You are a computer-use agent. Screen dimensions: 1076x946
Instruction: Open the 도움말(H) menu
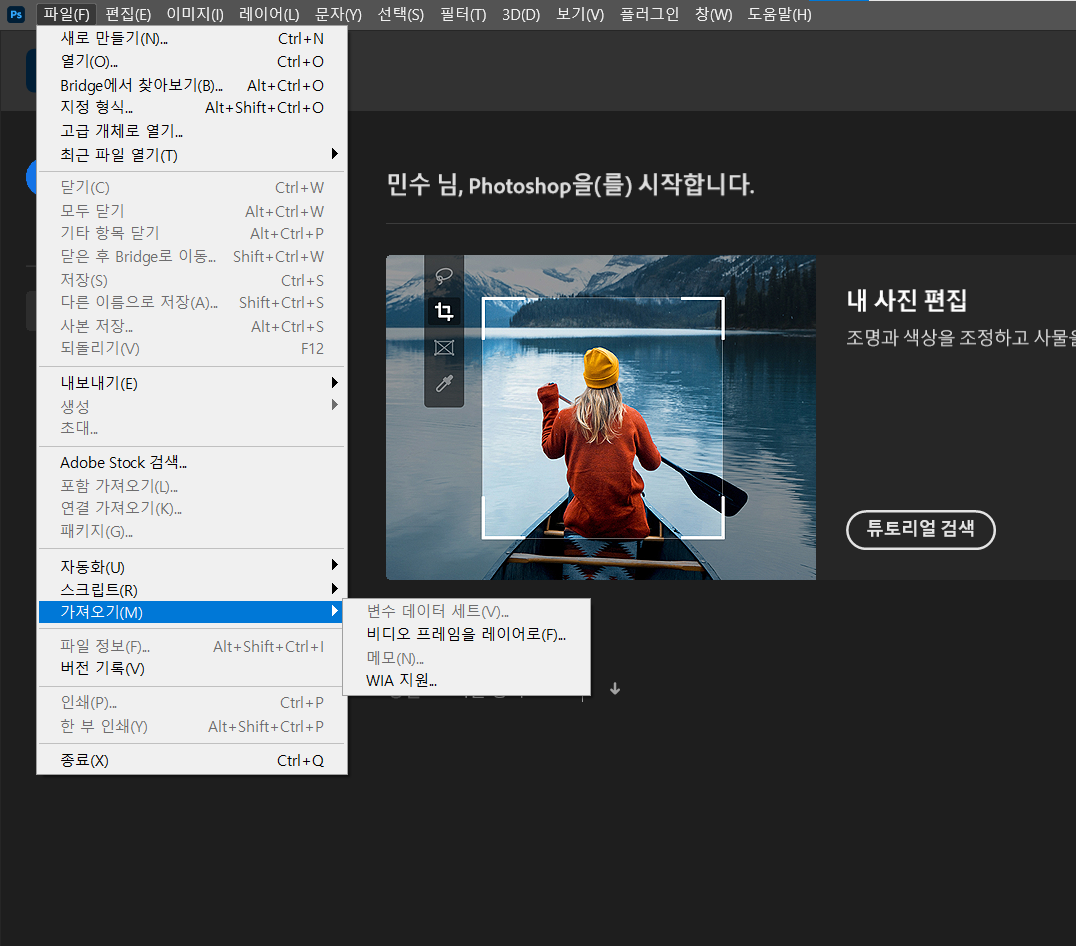pyautogui.click(x=780, y=14)
